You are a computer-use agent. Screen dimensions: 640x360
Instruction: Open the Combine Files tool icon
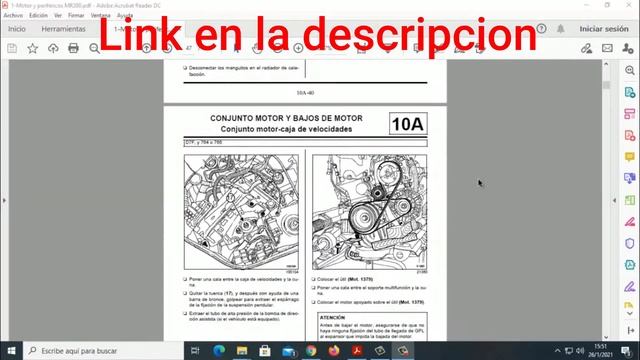tap(629, 178)
